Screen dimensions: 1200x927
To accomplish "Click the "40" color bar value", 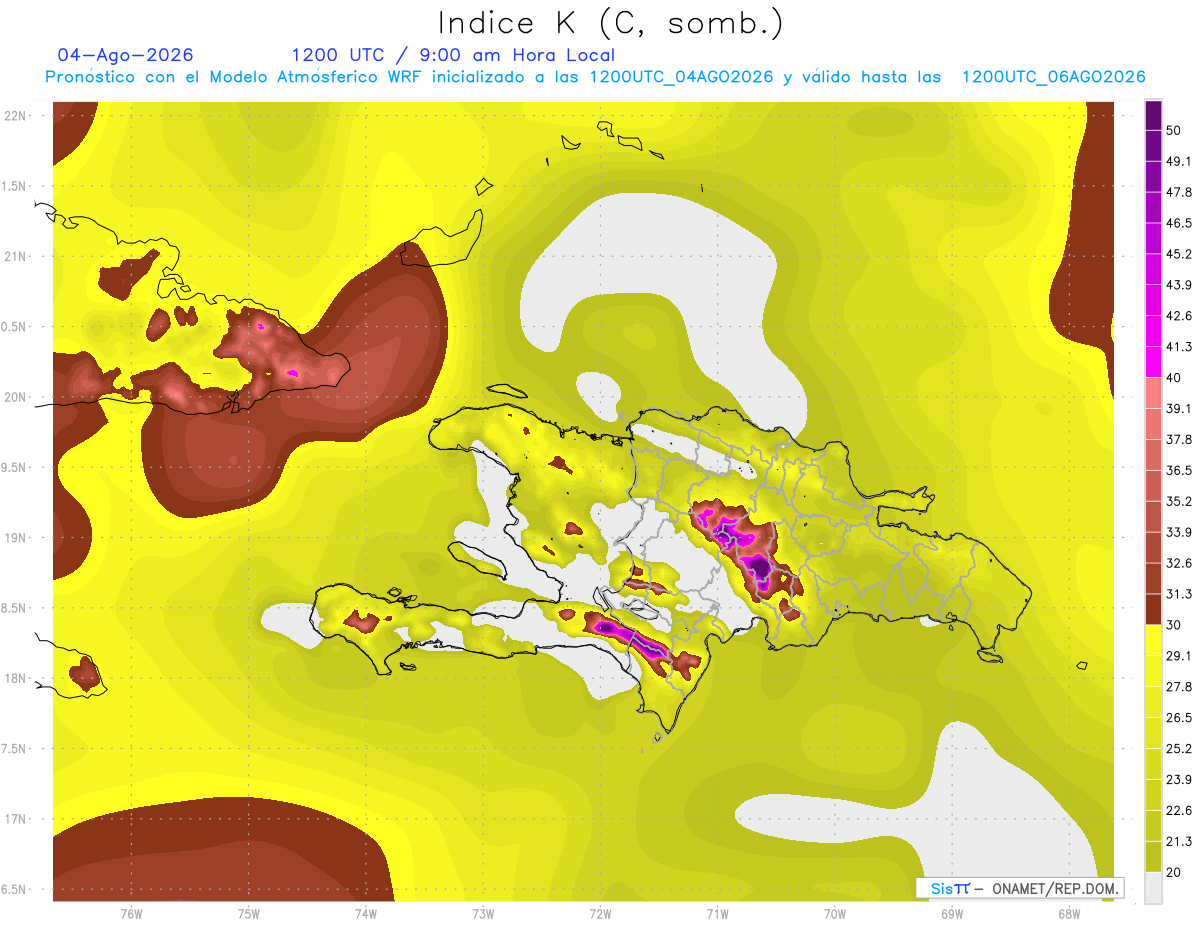I will [x=1174, y=377].
